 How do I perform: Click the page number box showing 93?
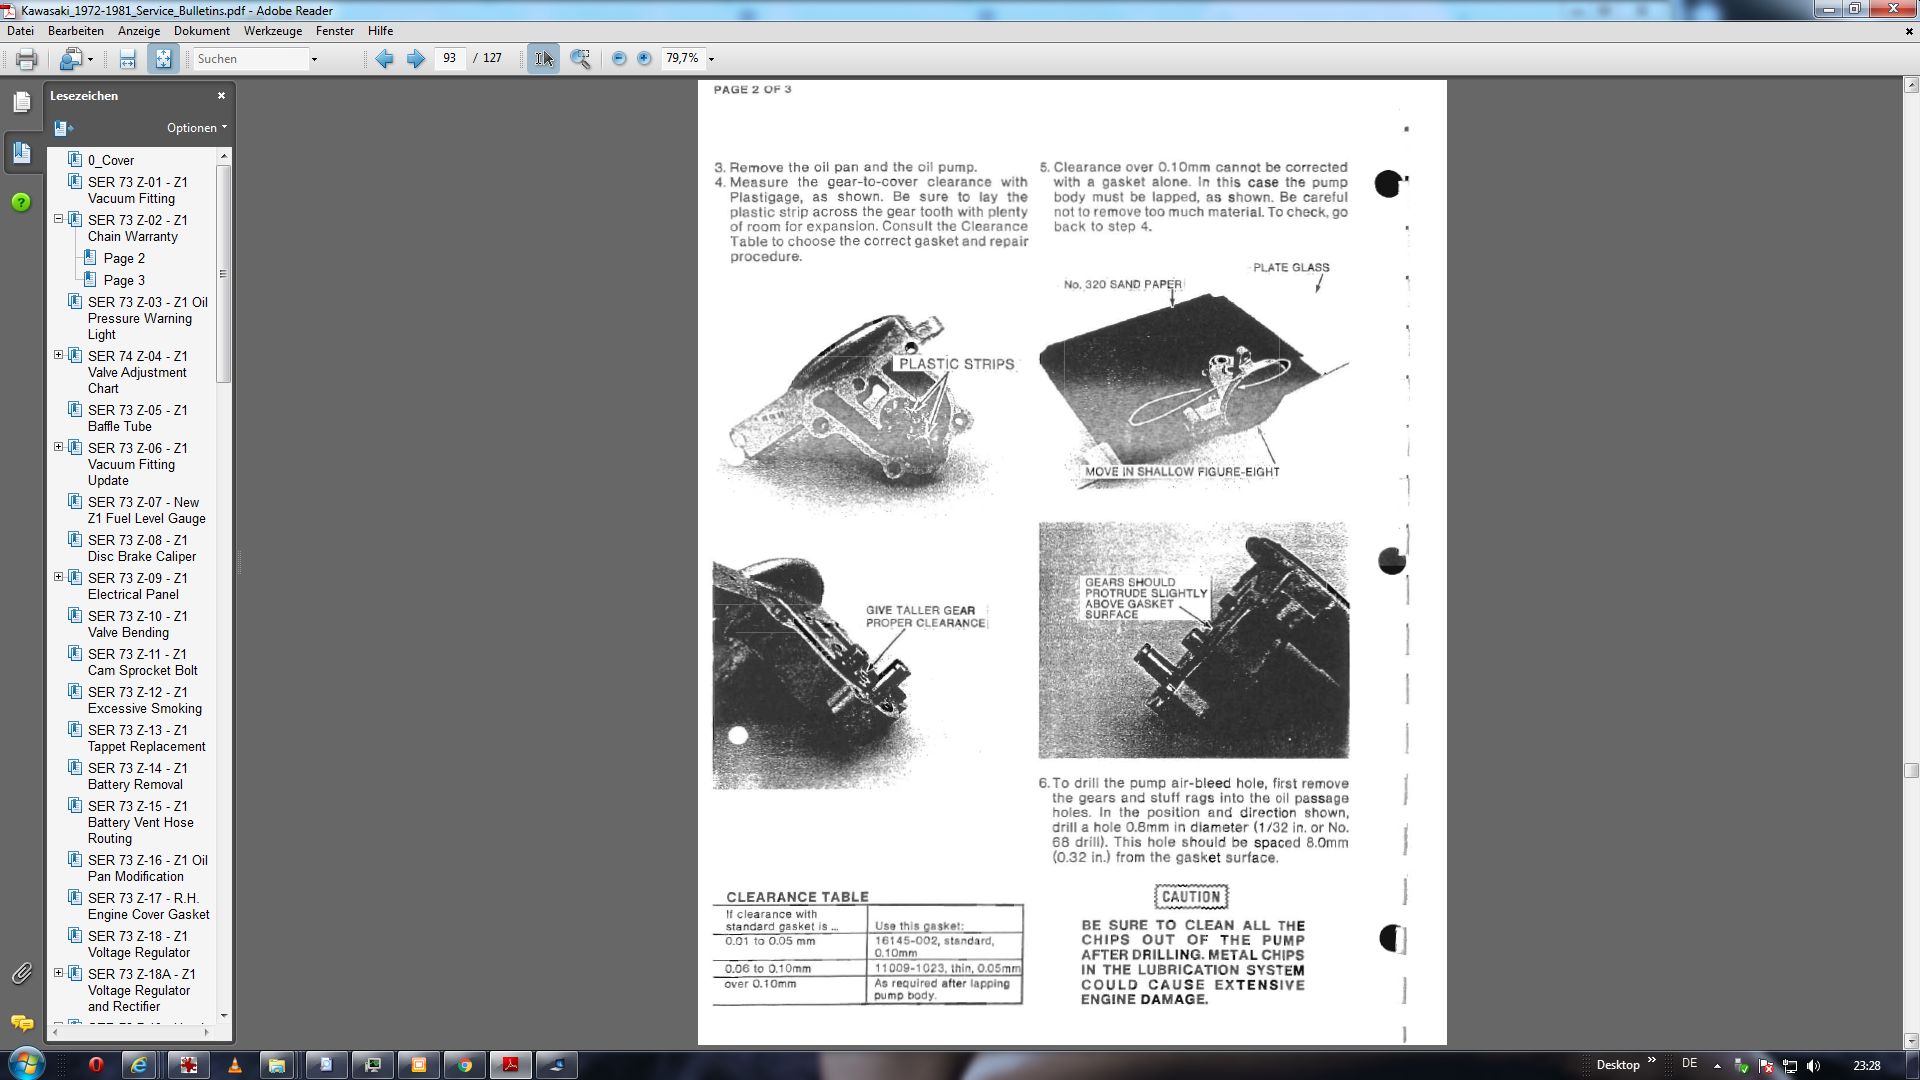tap(450, 59)
